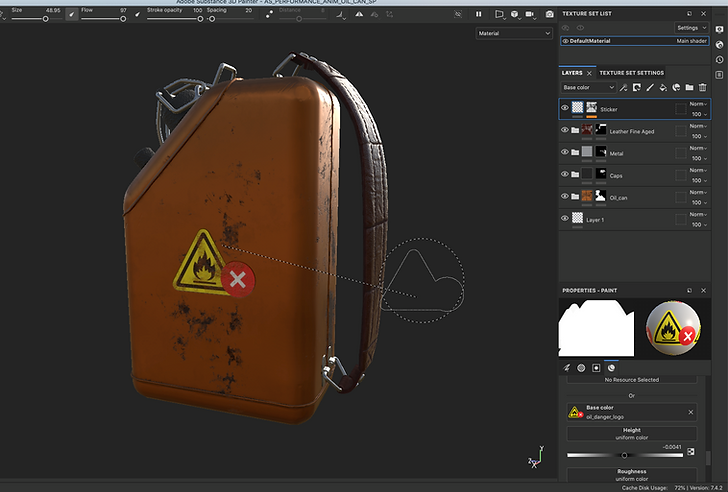Click Base color oil_danger_logo resource slot
The height and width of the screenshot is (492, 728).
click(x=631, y=412)
